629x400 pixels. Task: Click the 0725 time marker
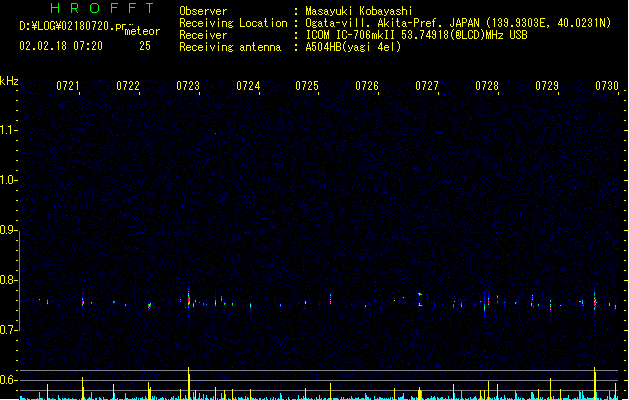tap(307, 86)
